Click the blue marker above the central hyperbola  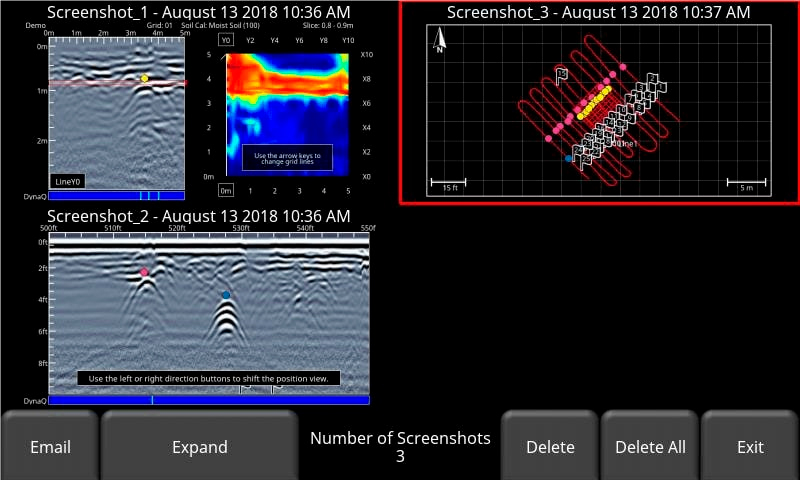(x=226, y=295)
